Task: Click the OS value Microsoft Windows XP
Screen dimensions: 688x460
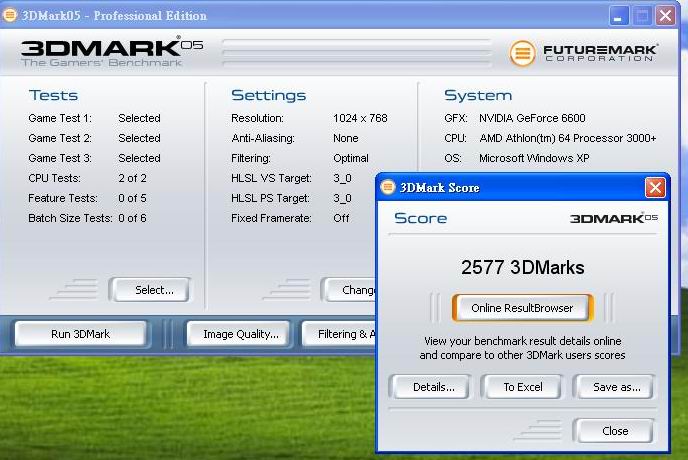Action: (x=534, y=158)
